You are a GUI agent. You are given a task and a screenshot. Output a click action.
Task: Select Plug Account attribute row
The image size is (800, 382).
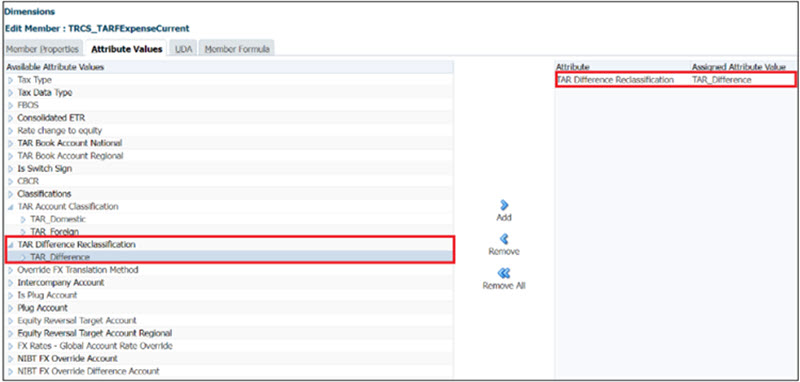point(229,308)
